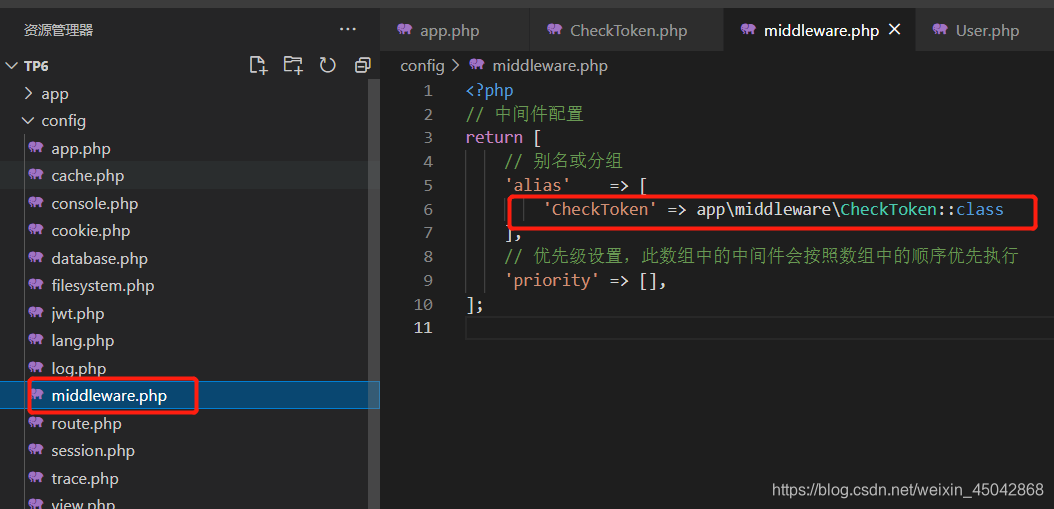
Task: Switch to the app.php tab
Action: click(449, 31)
